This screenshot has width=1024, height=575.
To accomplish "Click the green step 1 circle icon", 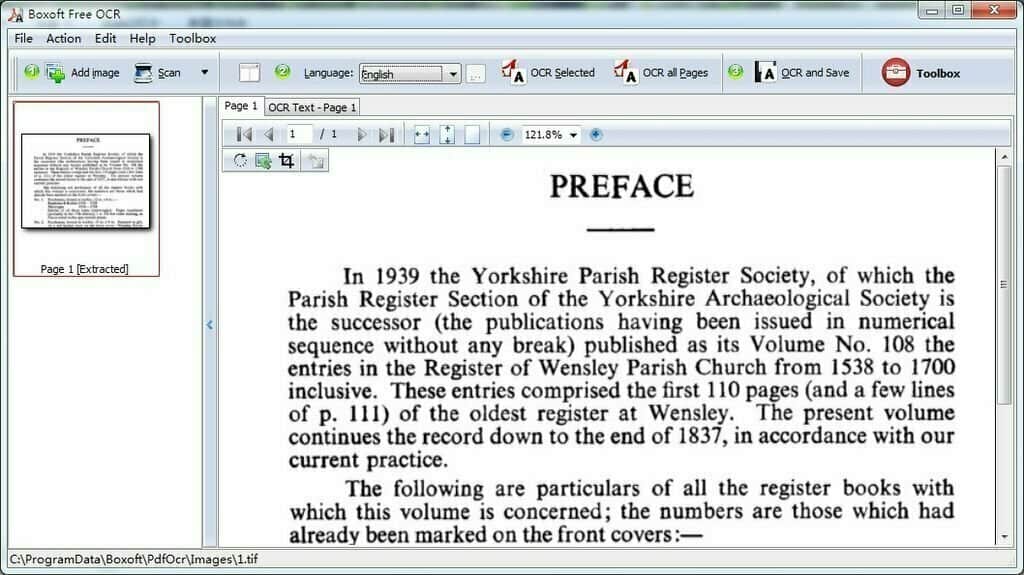I will (x=31, y=71).
